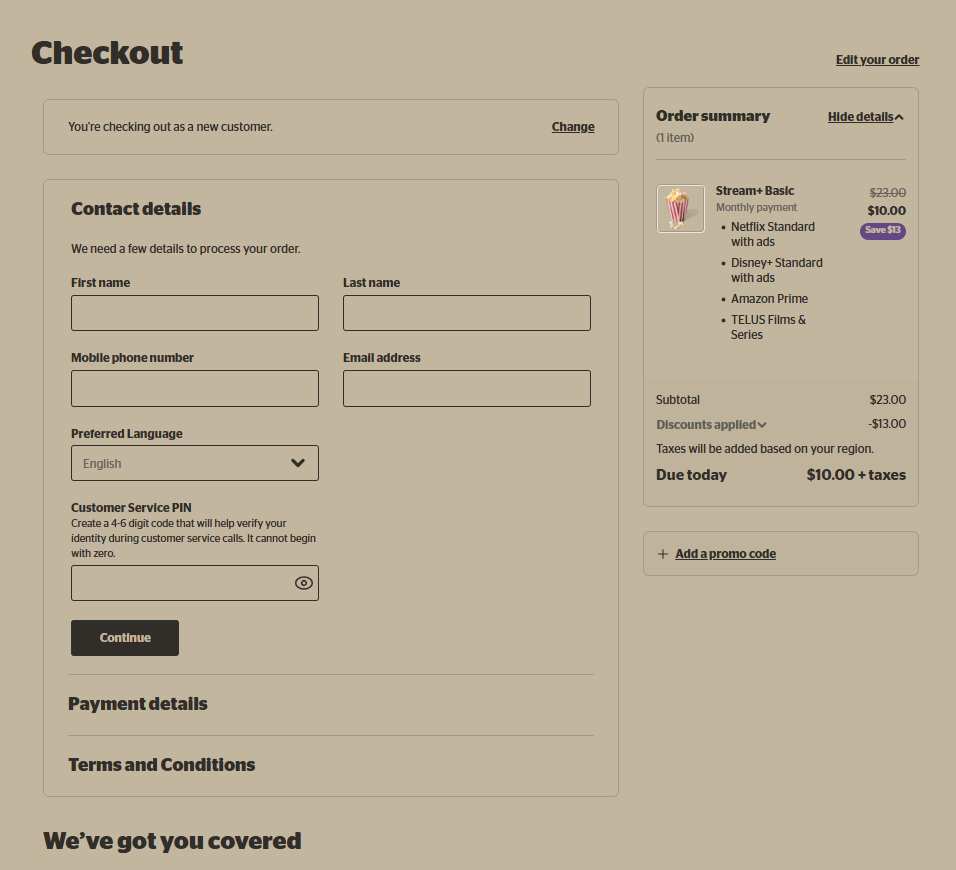The image size is (956, 870).
Task: Focus the Last name field
Action: 466,313
